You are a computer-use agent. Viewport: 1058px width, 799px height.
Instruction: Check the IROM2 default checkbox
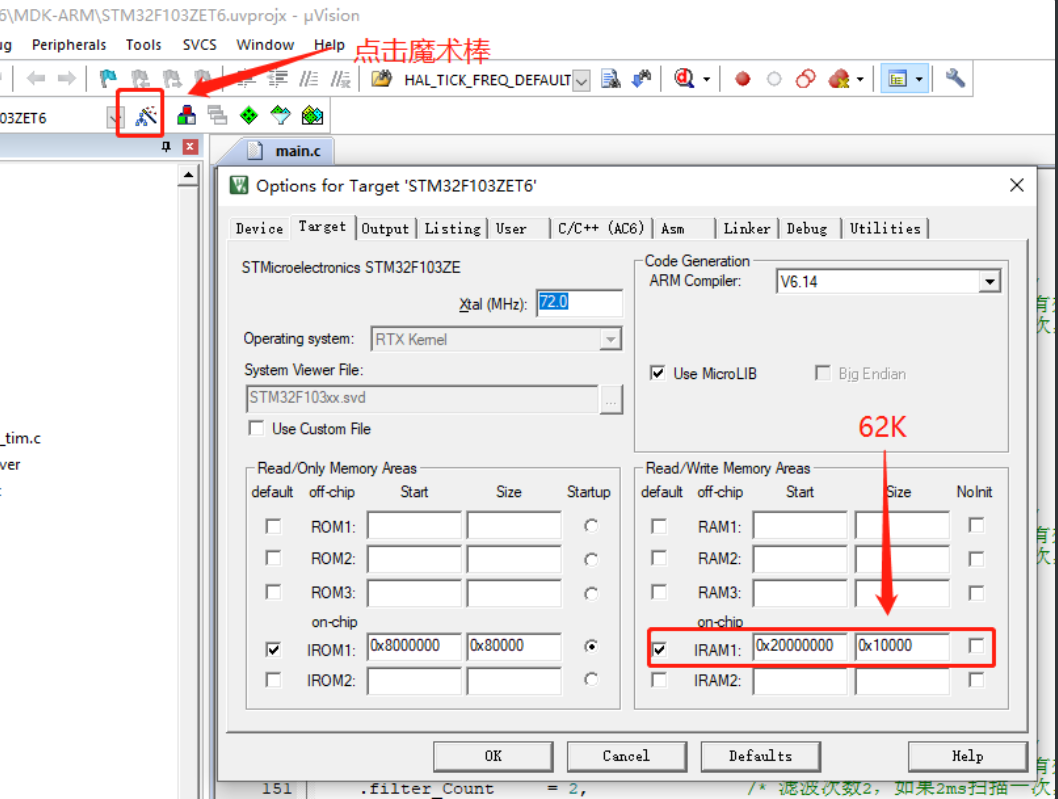click(x=273, y=680)
